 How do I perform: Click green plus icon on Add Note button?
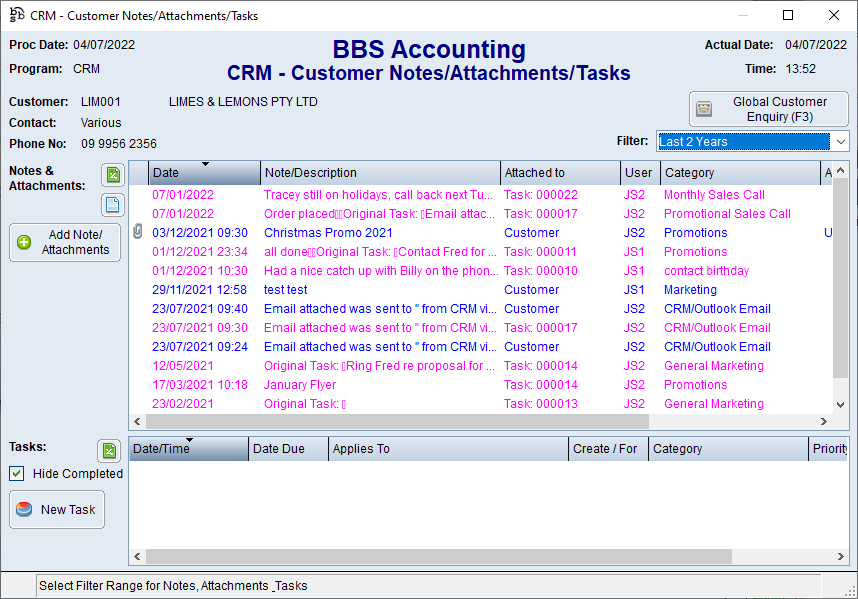click(25, 242)
